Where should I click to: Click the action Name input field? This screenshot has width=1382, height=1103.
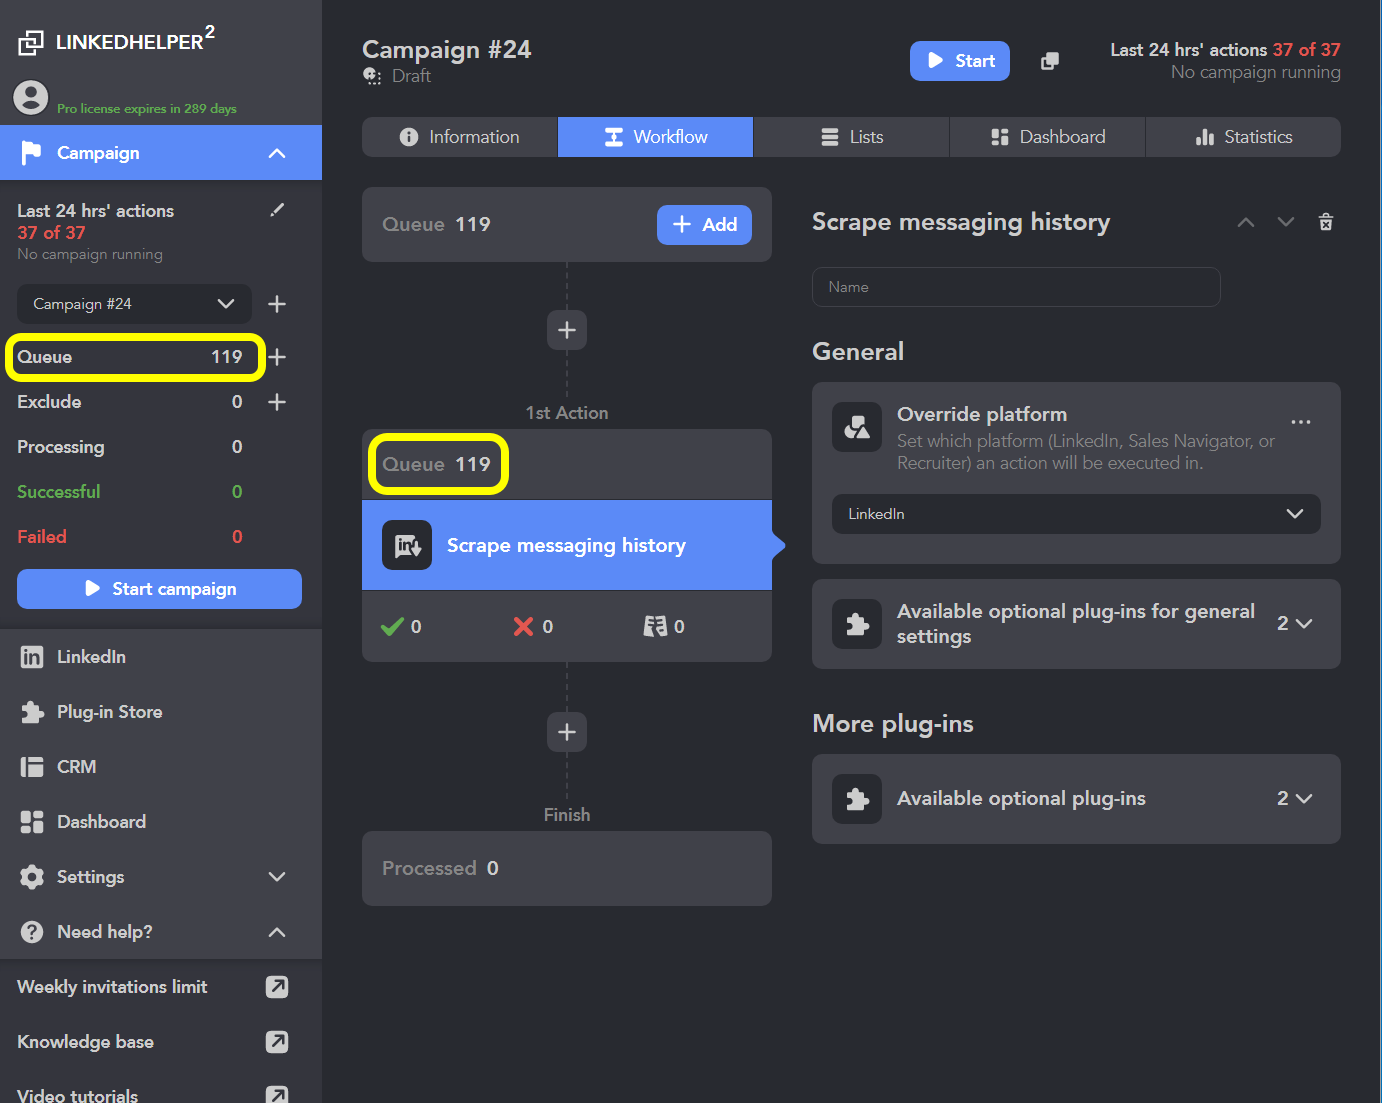click(1016, 287)
